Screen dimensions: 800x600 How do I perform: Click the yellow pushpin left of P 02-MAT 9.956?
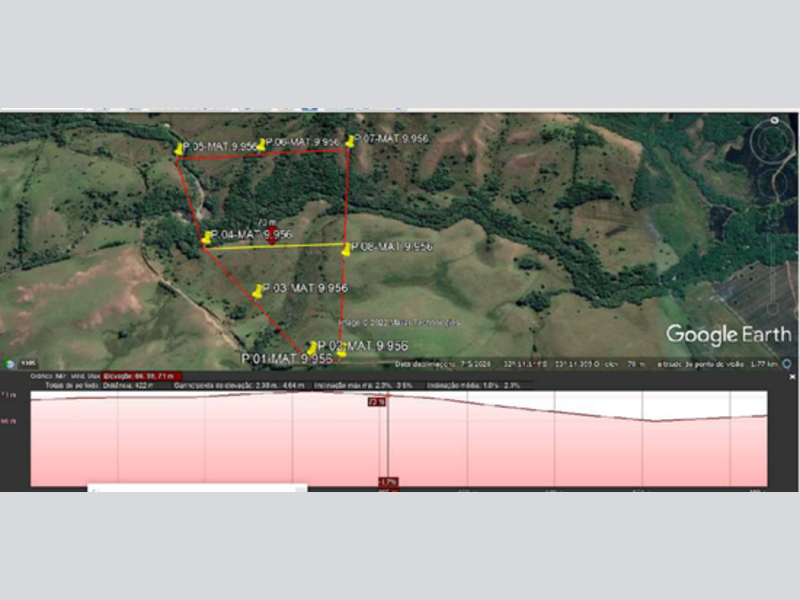pos(312,348)
